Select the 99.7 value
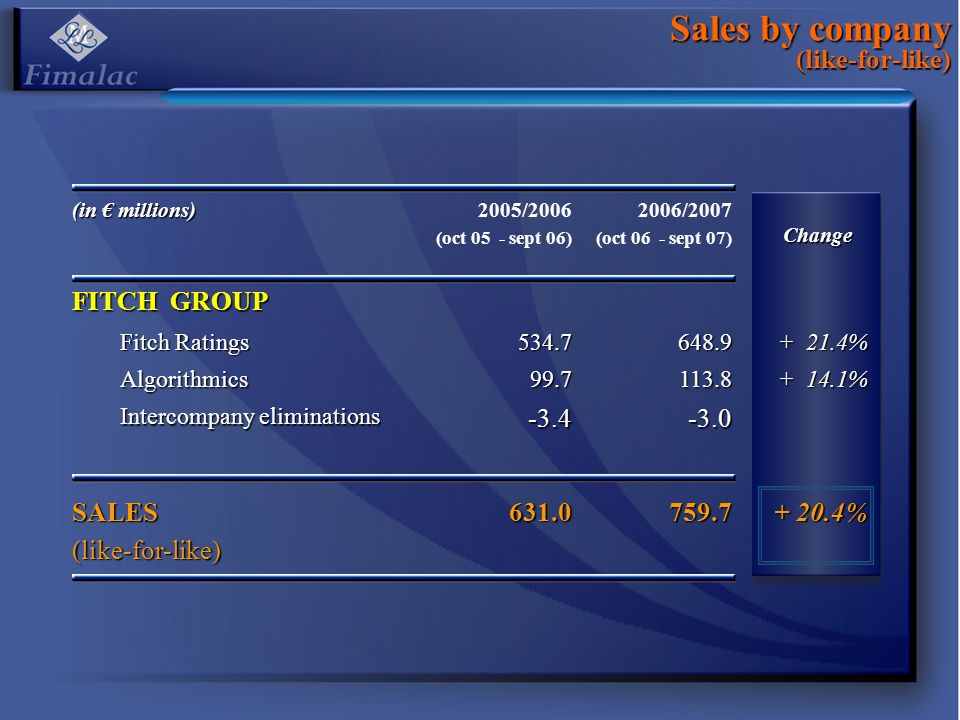This screenshot has height=720, width=960. coord(551,380)
